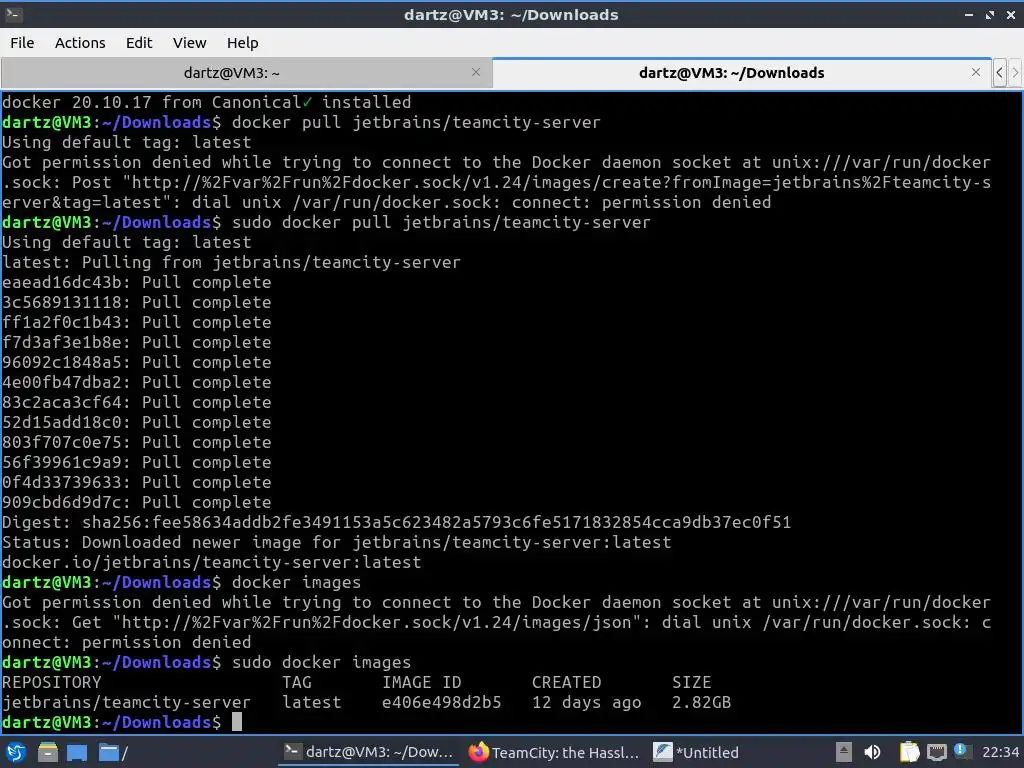
Task: Switch to the *Untitled editor window
Action: [x=696, y=752]
